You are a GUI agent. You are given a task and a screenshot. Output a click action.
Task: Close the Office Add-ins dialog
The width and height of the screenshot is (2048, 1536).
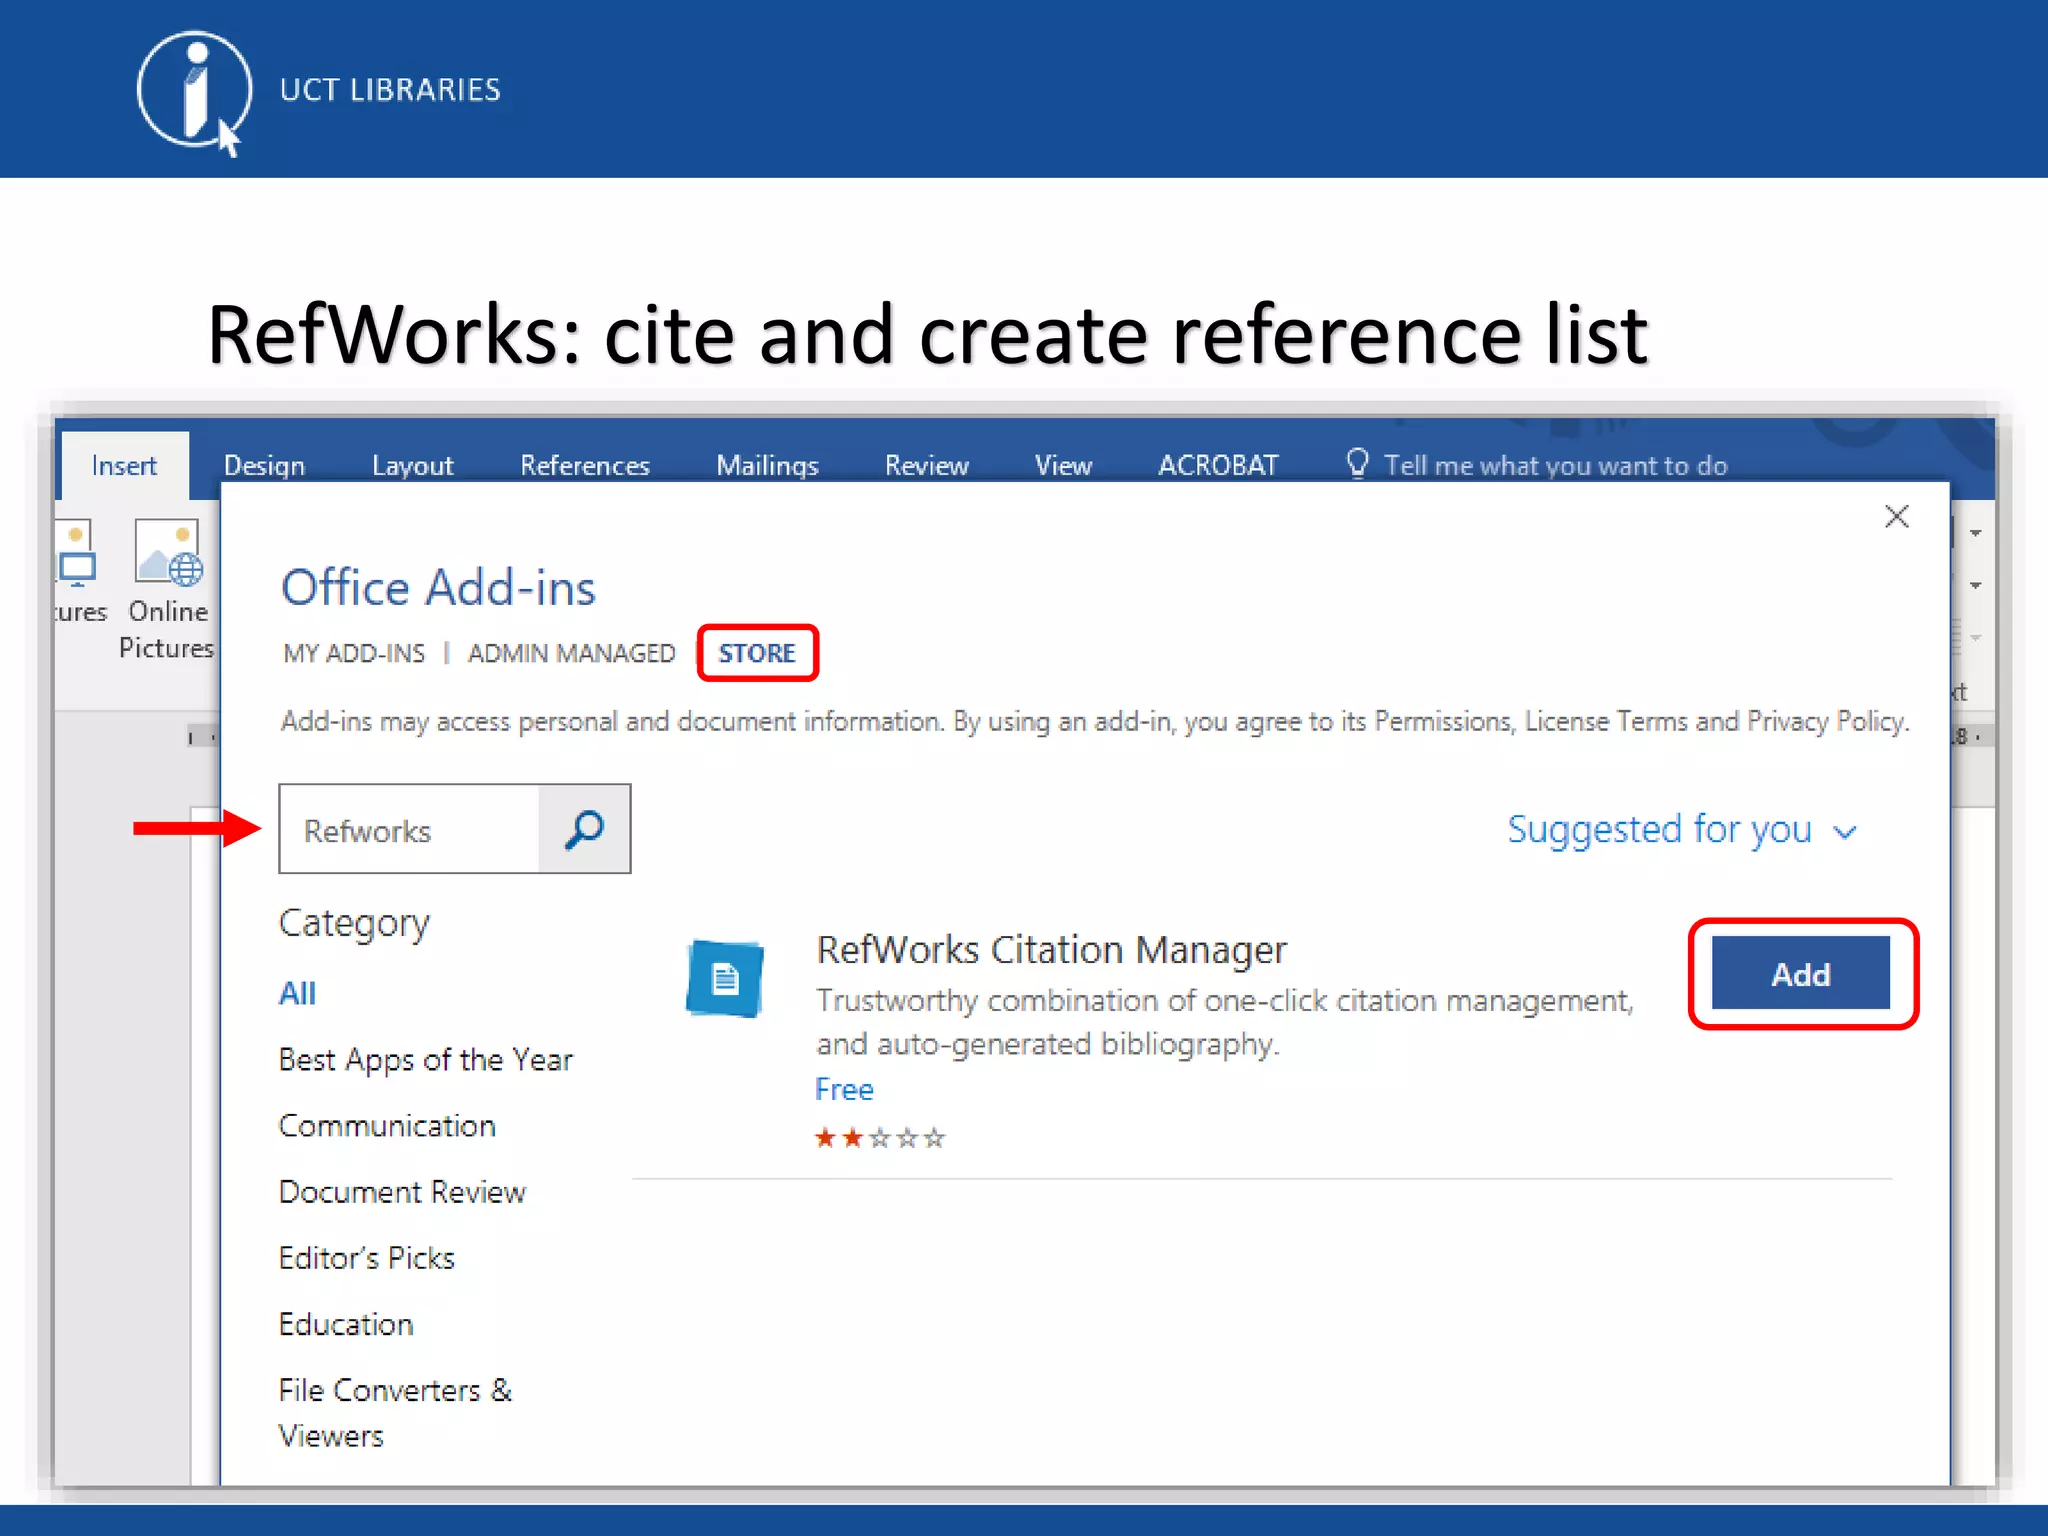pyautogui.click(x=1896, y=517)
